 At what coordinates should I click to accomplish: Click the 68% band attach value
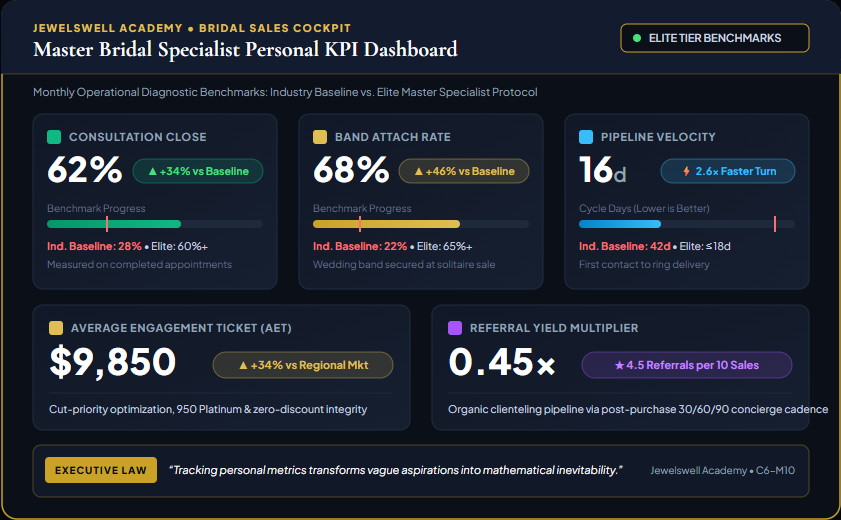point(351,170)
